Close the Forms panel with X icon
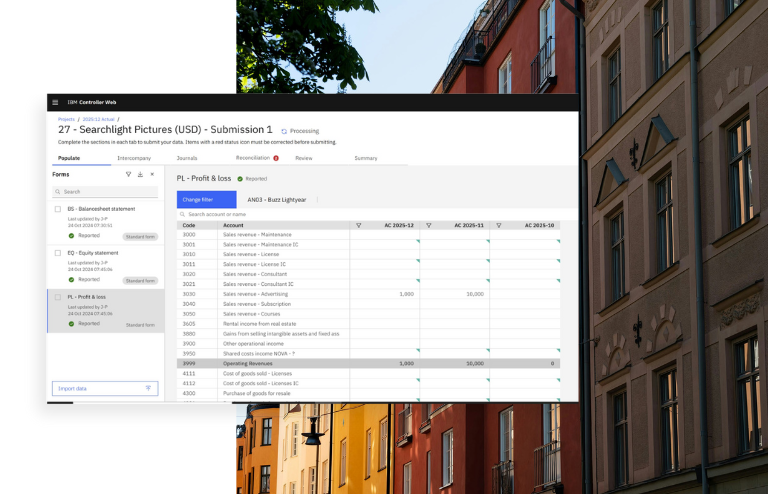Image resolution: width=768 pixels, height=494 pixels. [x=152, y=174]
